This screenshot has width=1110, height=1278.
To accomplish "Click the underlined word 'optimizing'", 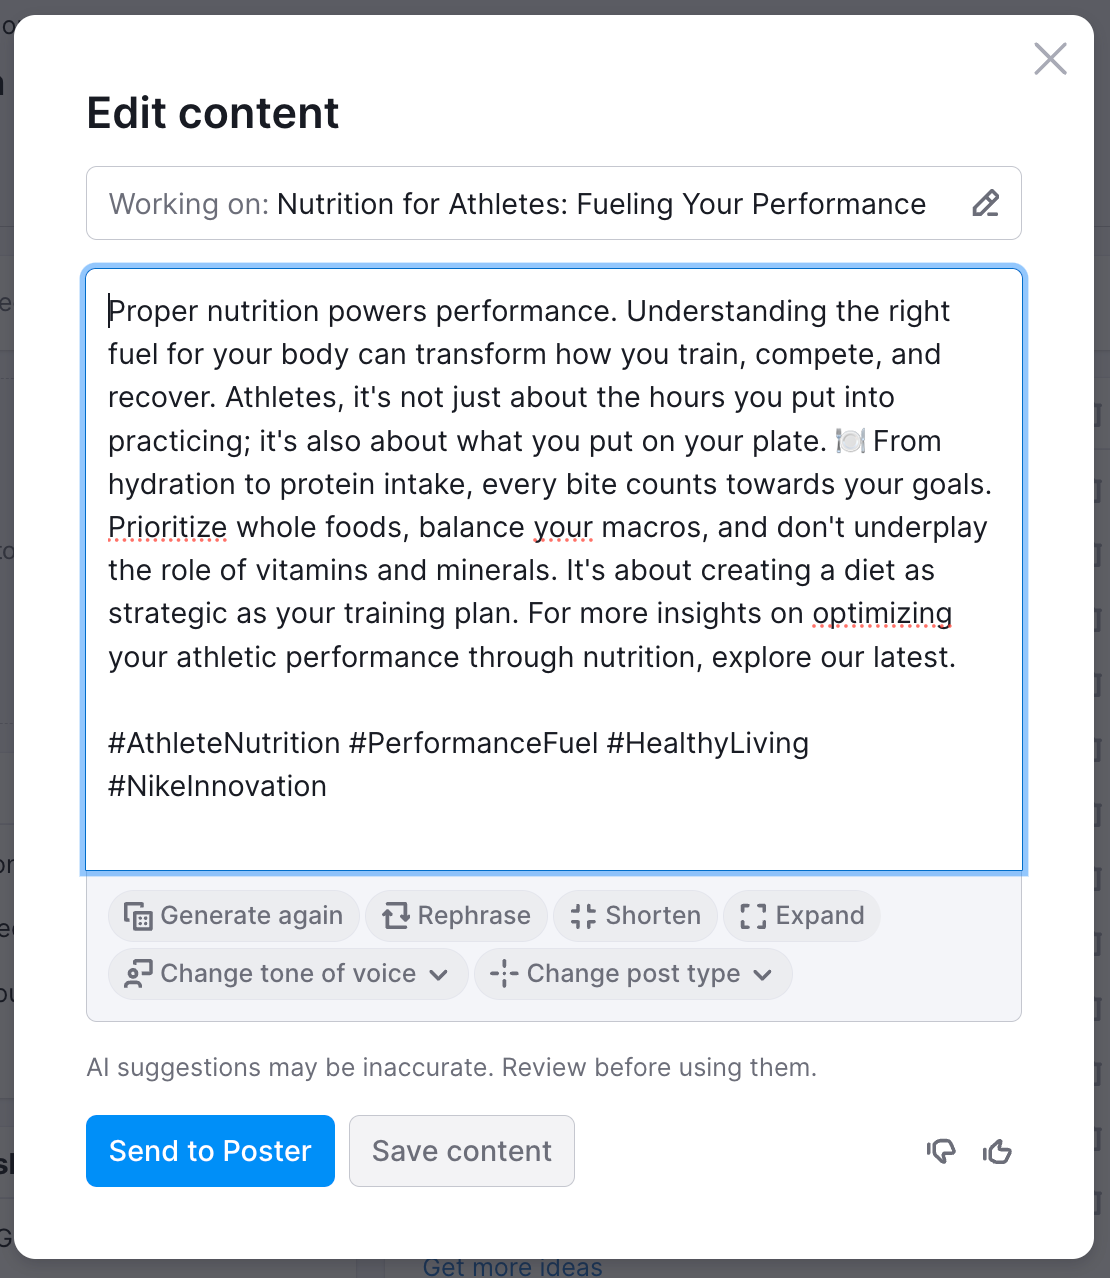I will pyautogui.click(x=881, y=613).
